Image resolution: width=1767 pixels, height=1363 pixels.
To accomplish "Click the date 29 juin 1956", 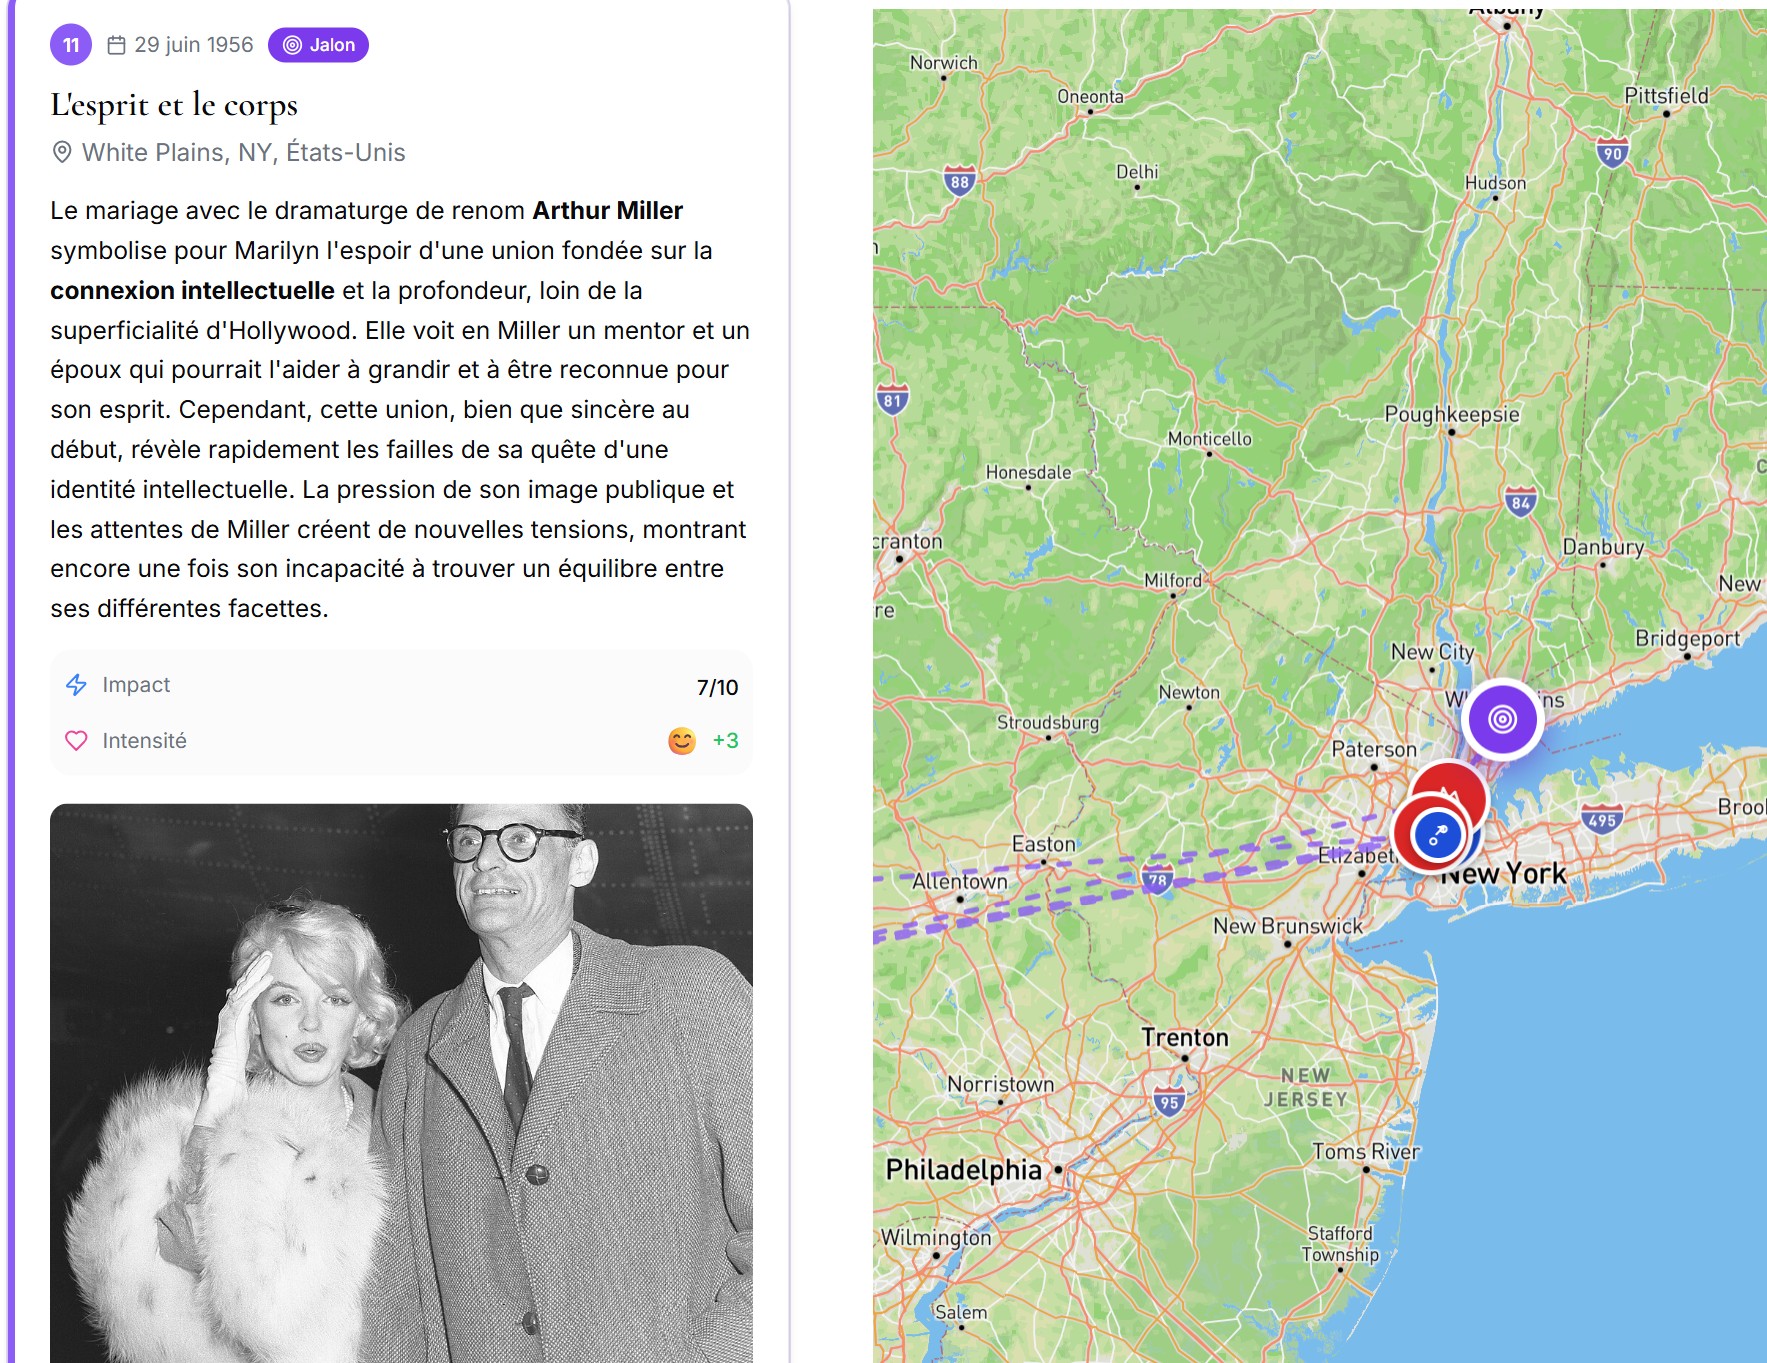I will point(194,45).
